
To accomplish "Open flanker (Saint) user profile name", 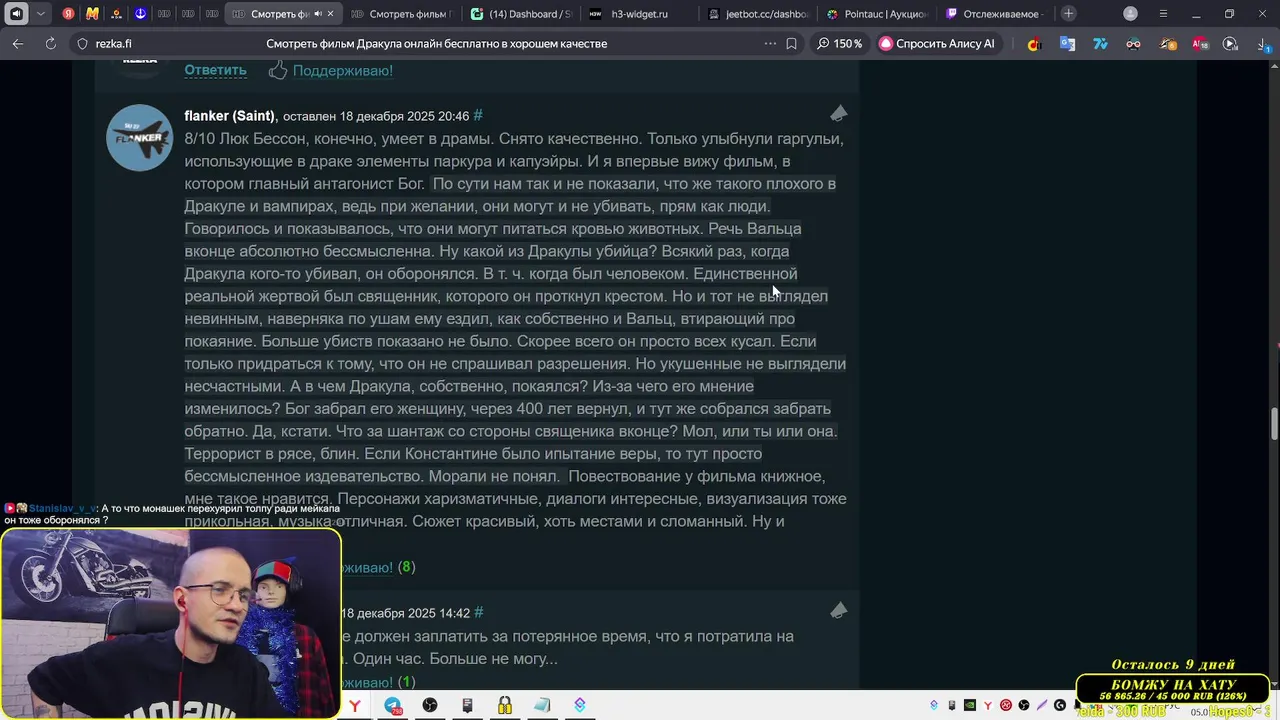I will pos(230,116).
